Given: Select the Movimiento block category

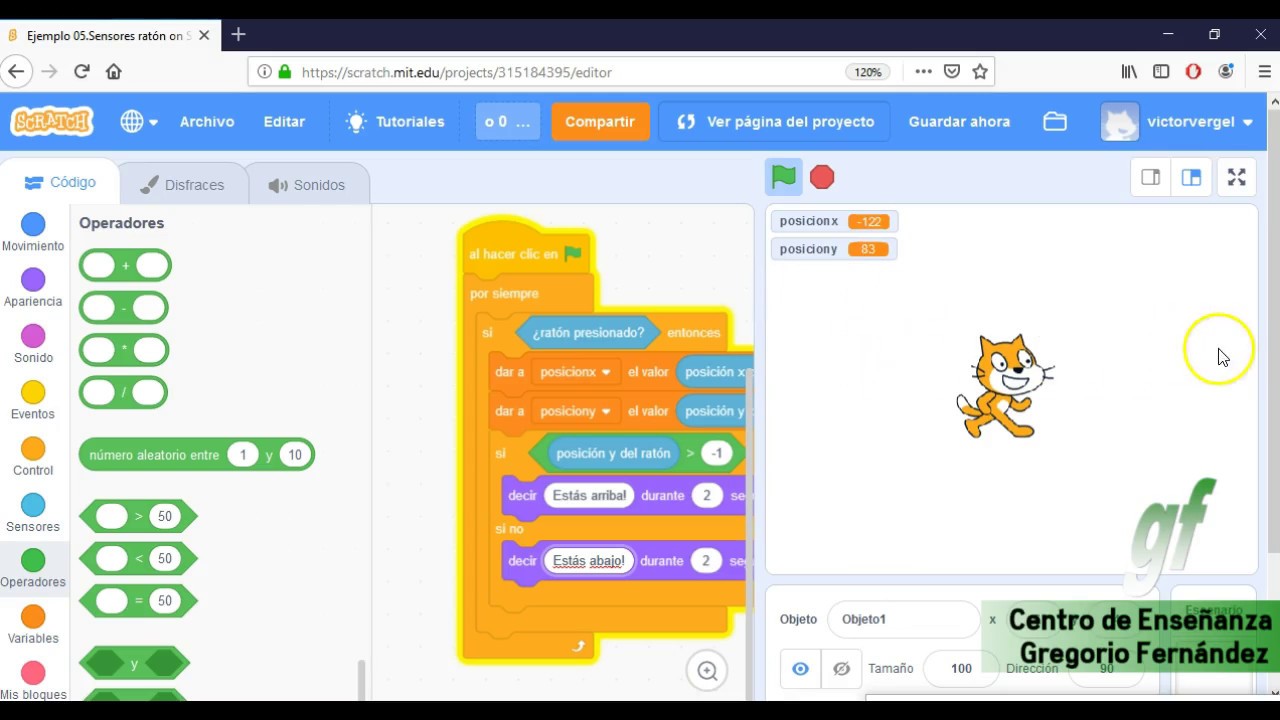Looking at the screenshot, I should 33,232.
